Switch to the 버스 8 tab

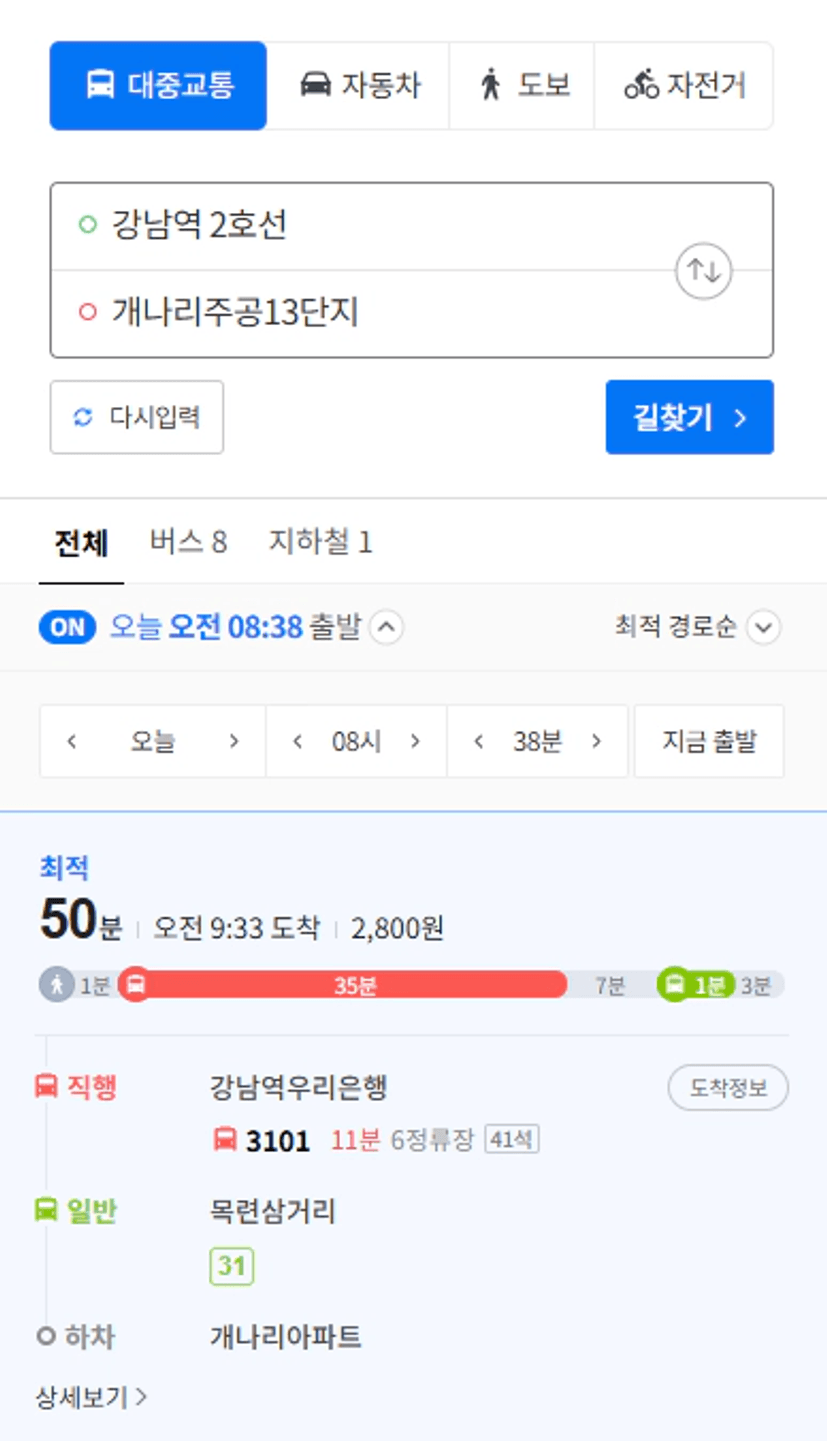pyautogui.click(x=188, y=542)
